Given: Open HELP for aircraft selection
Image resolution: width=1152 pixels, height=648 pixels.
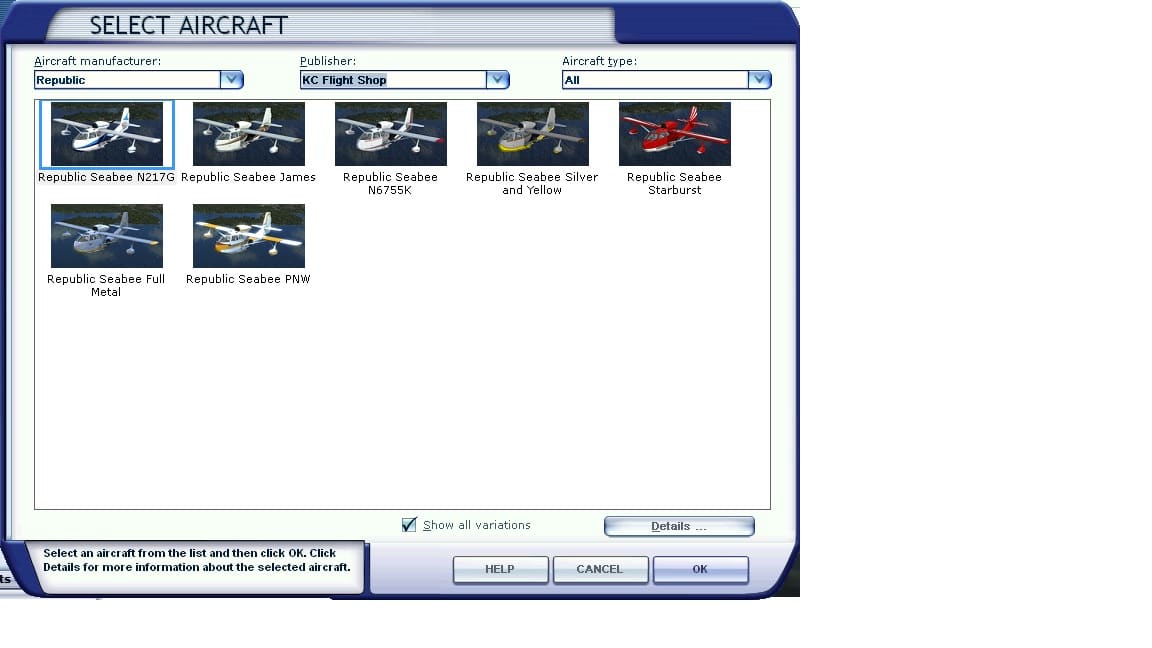Looking at the screenshot, I should [500, 569].
